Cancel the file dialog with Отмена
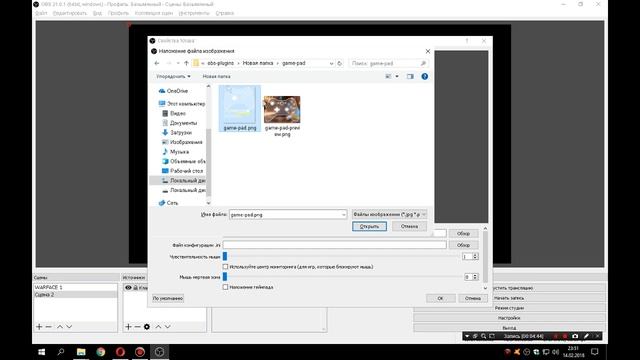Image resolution: width=640 pixels, height=360 pixels. [409, 226]
